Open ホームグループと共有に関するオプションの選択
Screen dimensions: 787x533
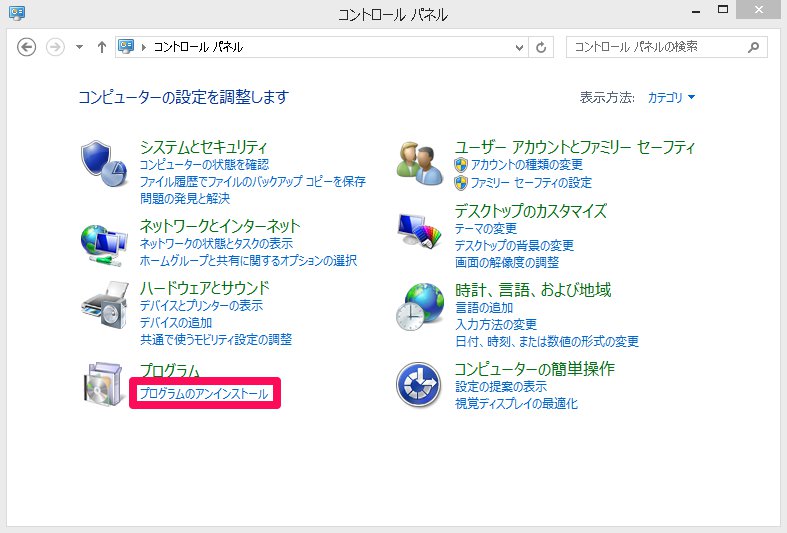(x=248, y=260)
